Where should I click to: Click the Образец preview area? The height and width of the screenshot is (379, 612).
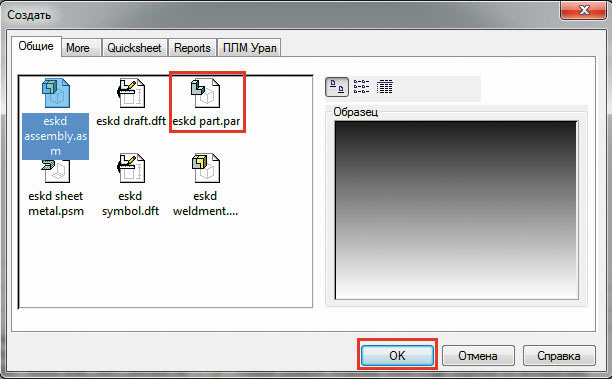tap(456, 210)
